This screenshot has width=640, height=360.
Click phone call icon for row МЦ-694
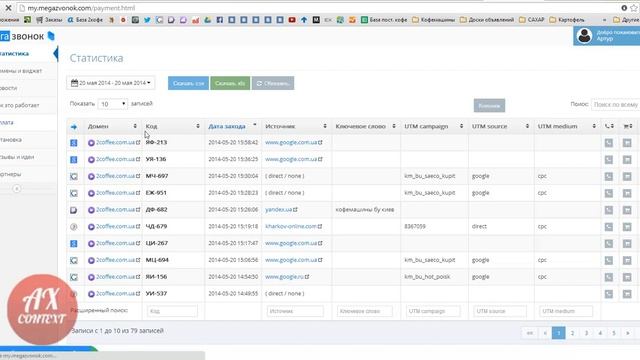pyautogui.click(x=609, y=260)
